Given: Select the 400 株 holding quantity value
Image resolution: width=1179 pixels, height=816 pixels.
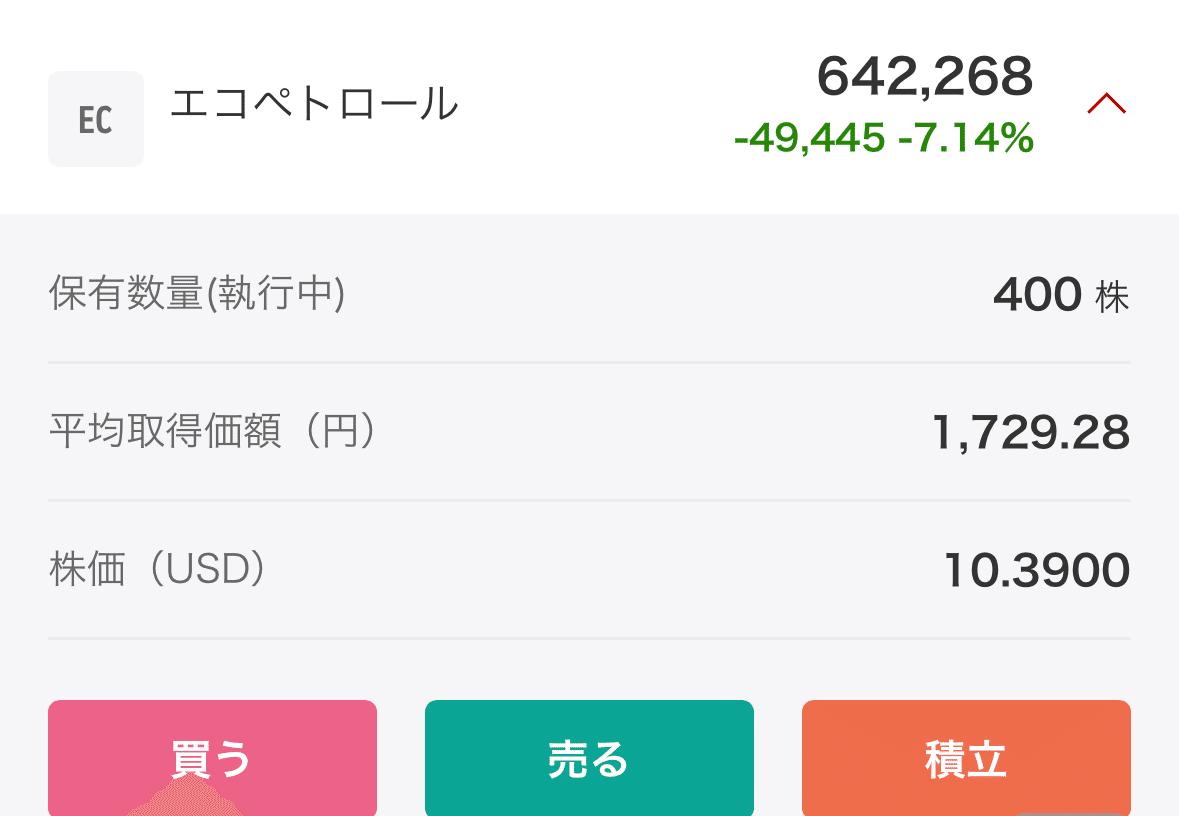Looking at the screenshot, I should pos(1060,295).
